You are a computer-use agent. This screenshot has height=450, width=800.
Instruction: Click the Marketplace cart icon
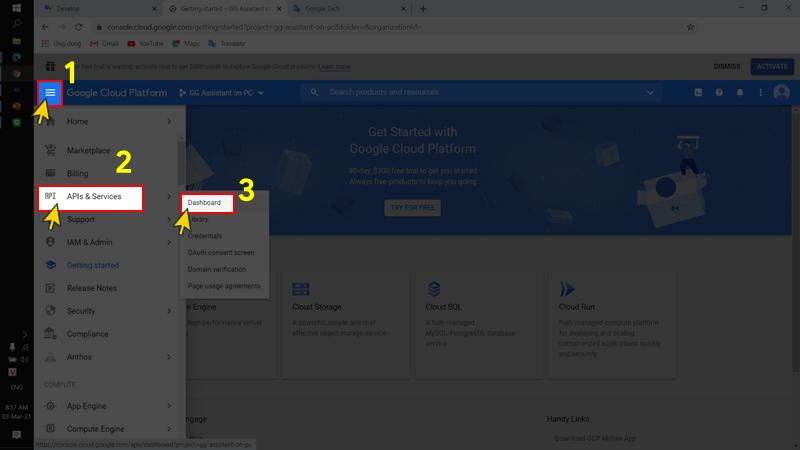50,151
